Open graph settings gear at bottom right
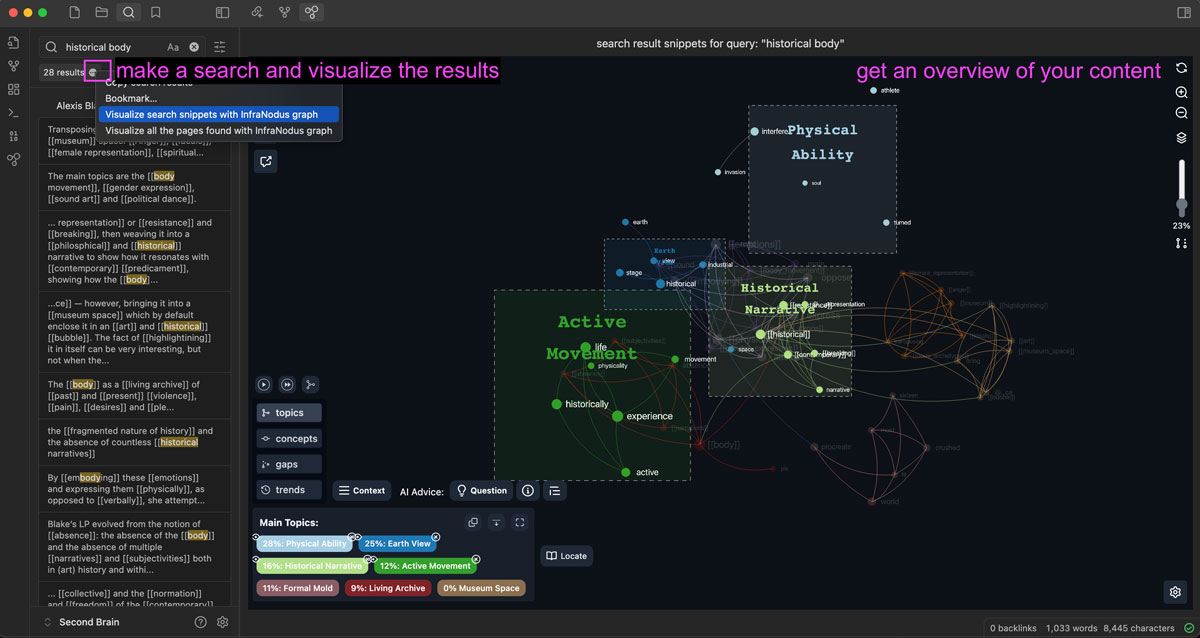This screenshot has height=638, width=1200. [x=1176, y=592]
